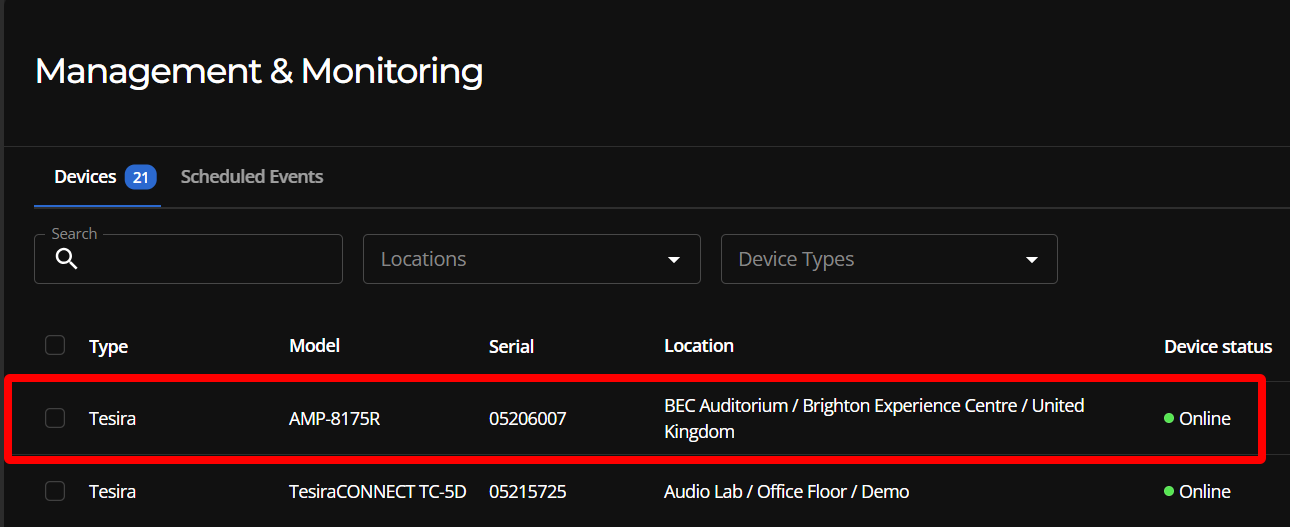Image resolution: width=1290 pixels, height=527 pixels.
Task: Click the search magnifier icon
Action: tap(66, 260)
